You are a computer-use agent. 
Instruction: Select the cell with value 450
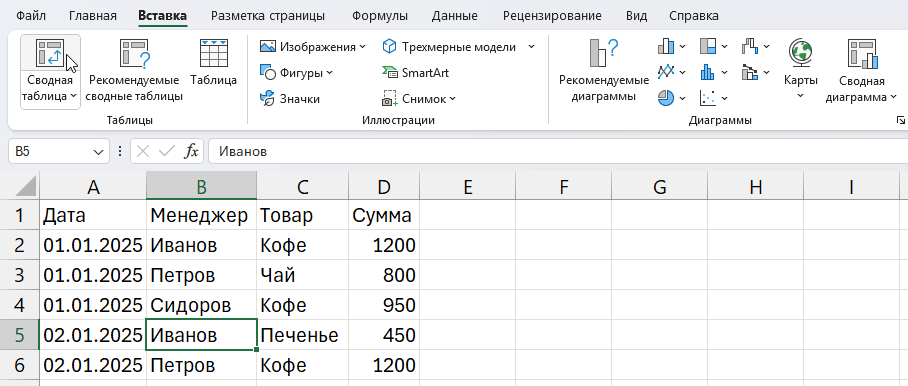384,334
